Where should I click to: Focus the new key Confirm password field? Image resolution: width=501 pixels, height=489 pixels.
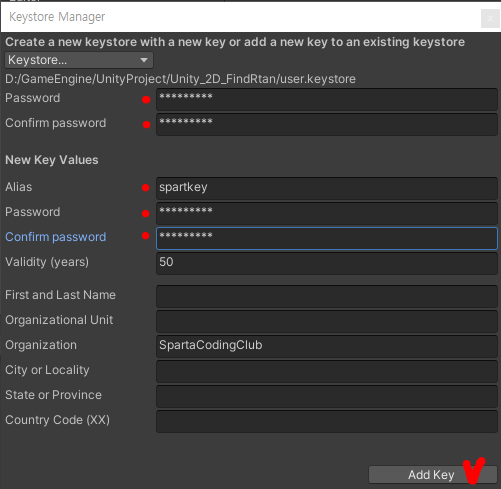click(327, 238)
